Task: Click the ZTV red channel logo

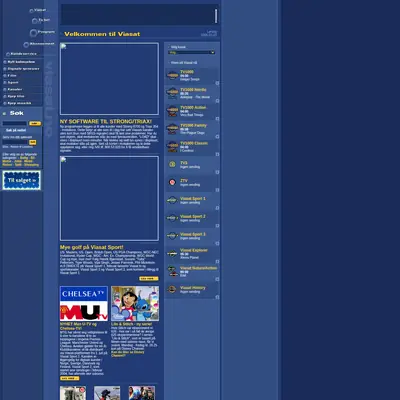Action: (x=172, y=182)
